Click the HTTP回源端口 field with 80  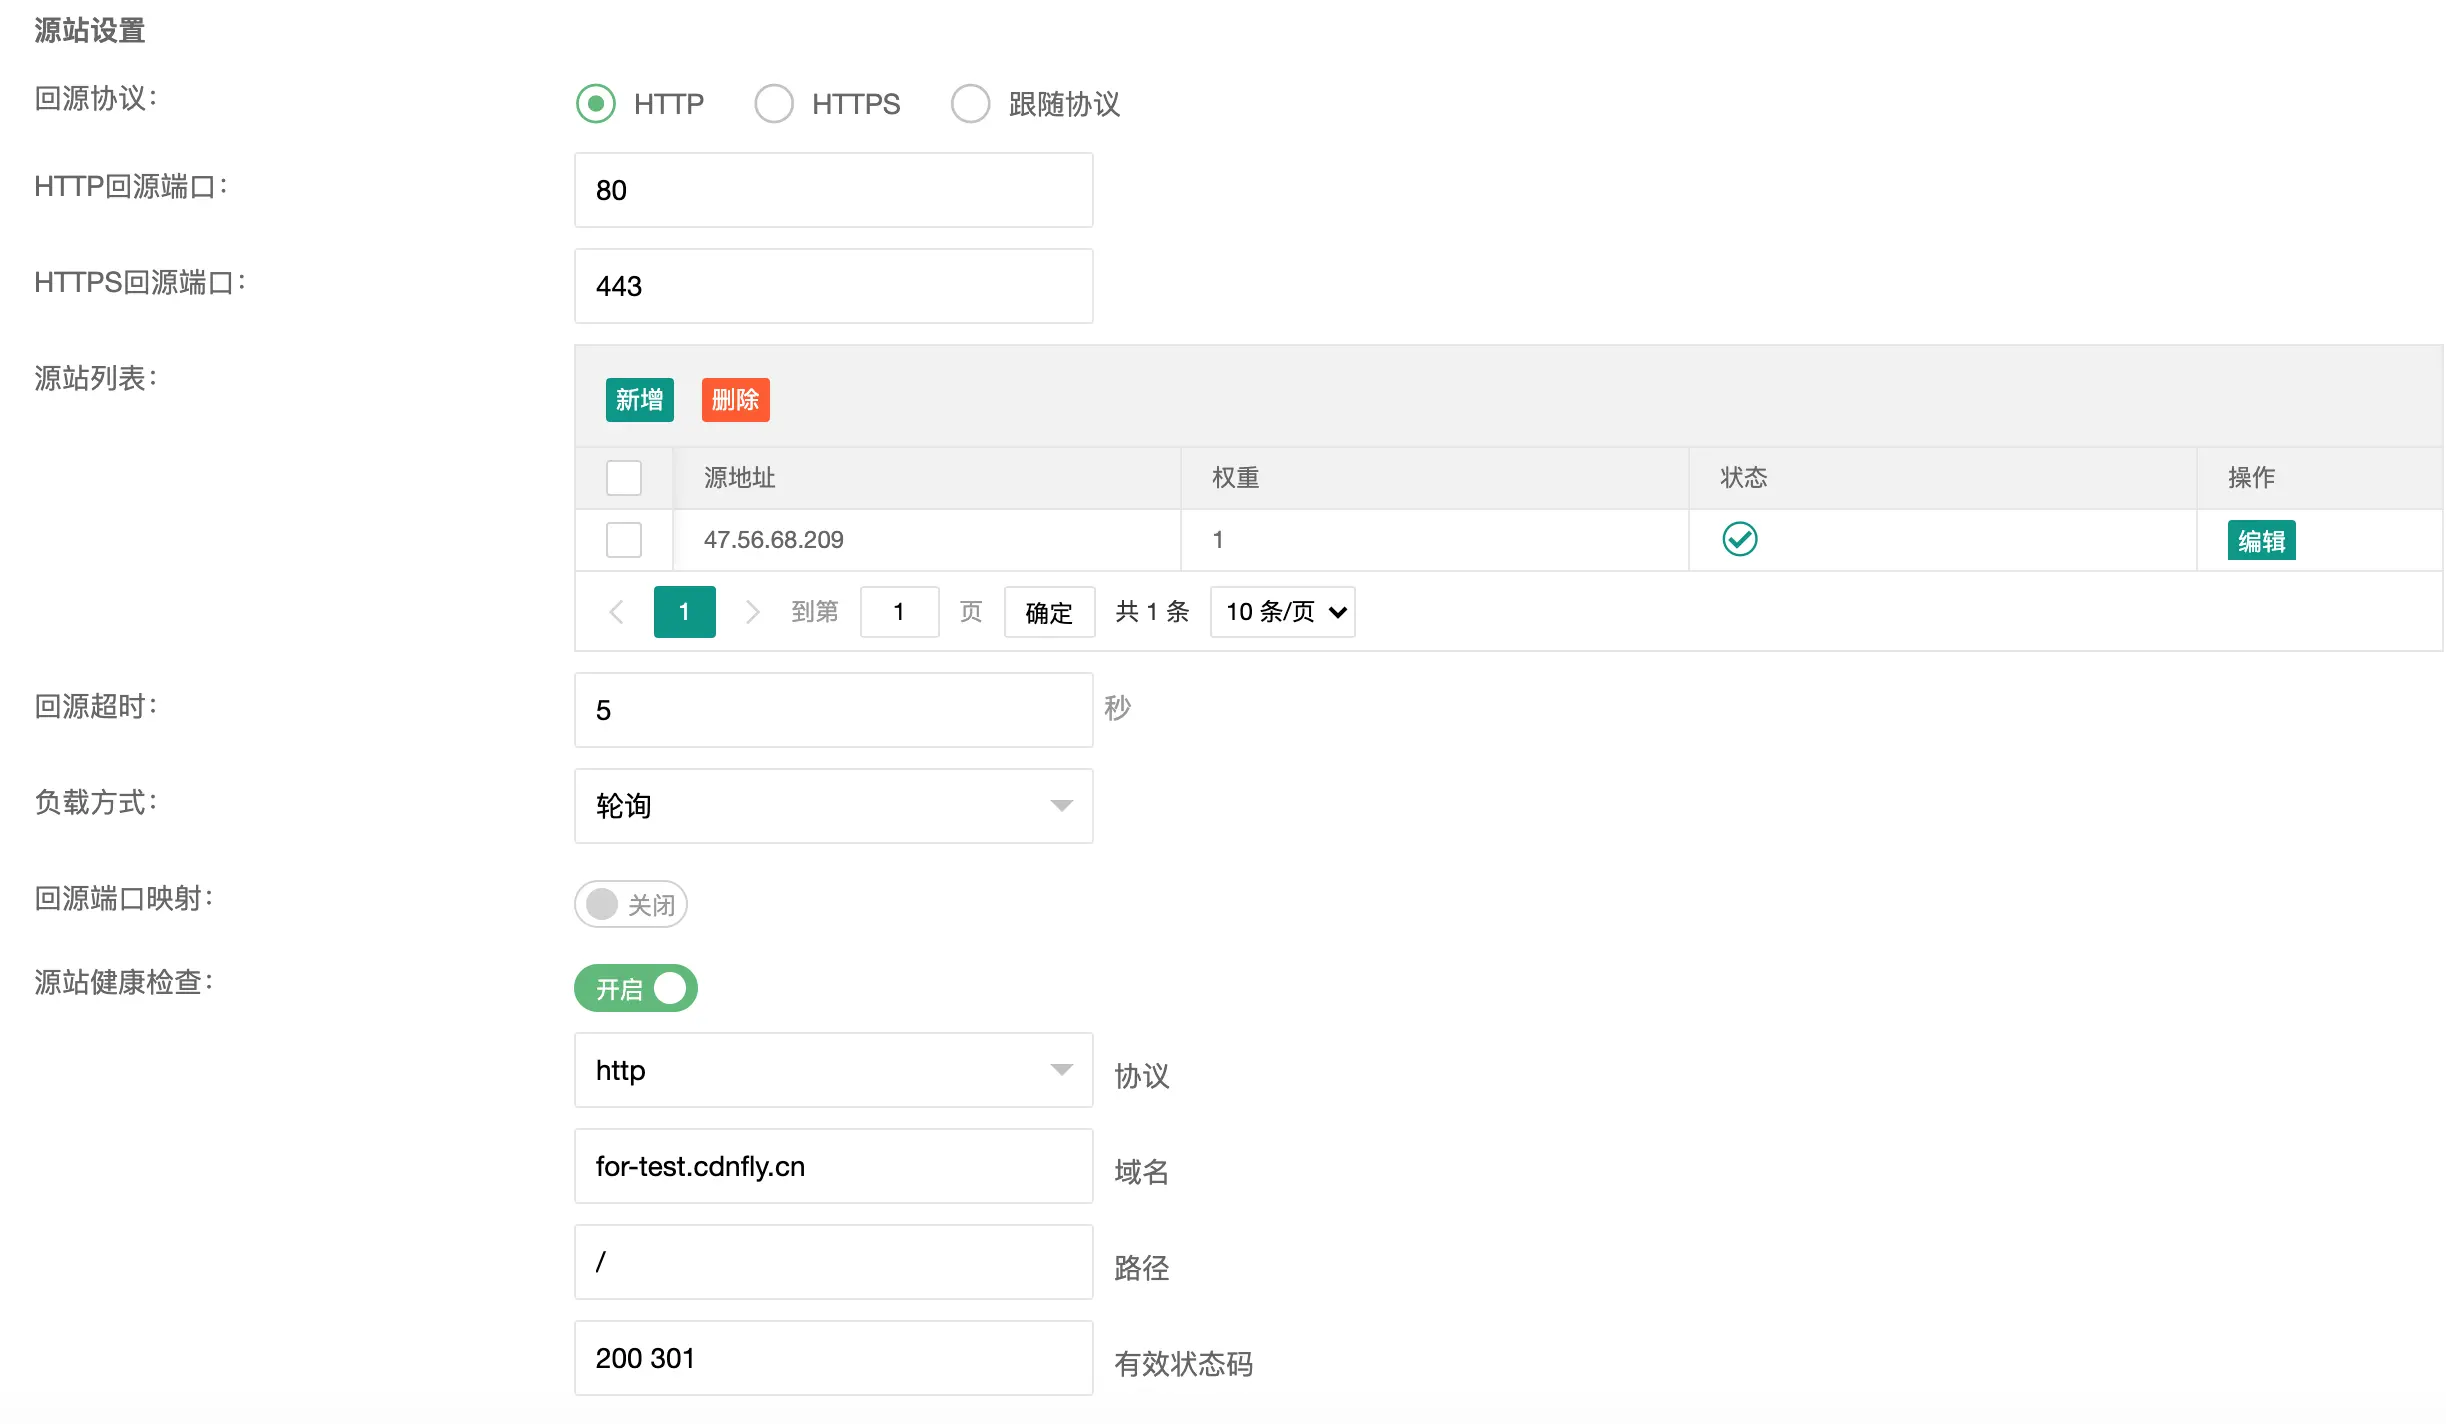coord(833,190)
